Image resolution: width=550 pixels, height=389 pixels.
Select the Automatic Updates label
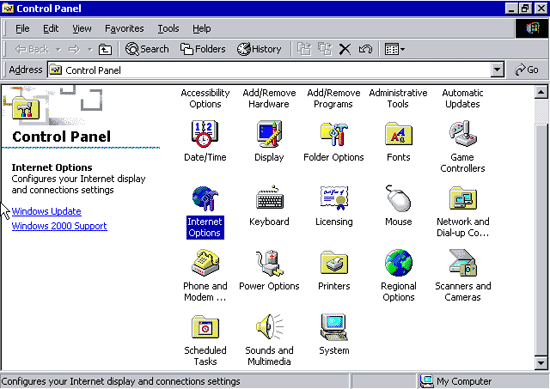463,98
